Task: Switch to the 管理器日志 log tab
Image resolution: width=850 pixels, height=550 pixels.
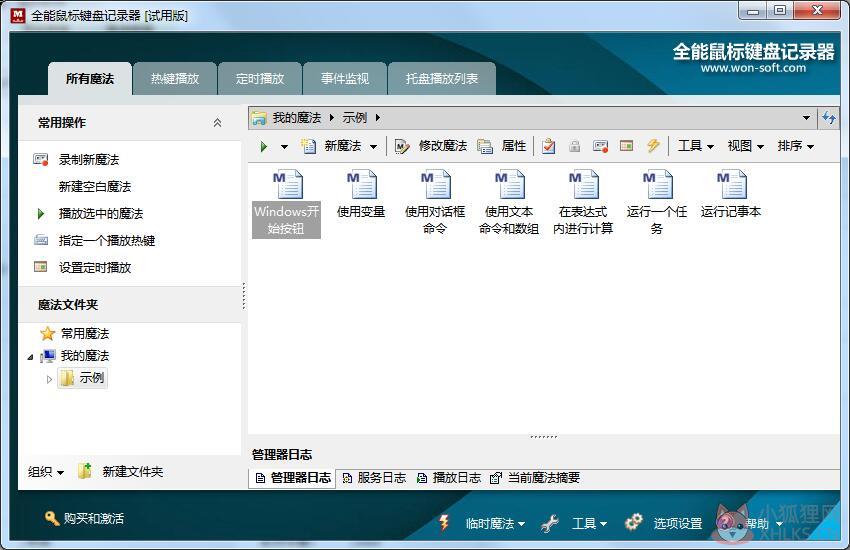Action: [293, 478]
